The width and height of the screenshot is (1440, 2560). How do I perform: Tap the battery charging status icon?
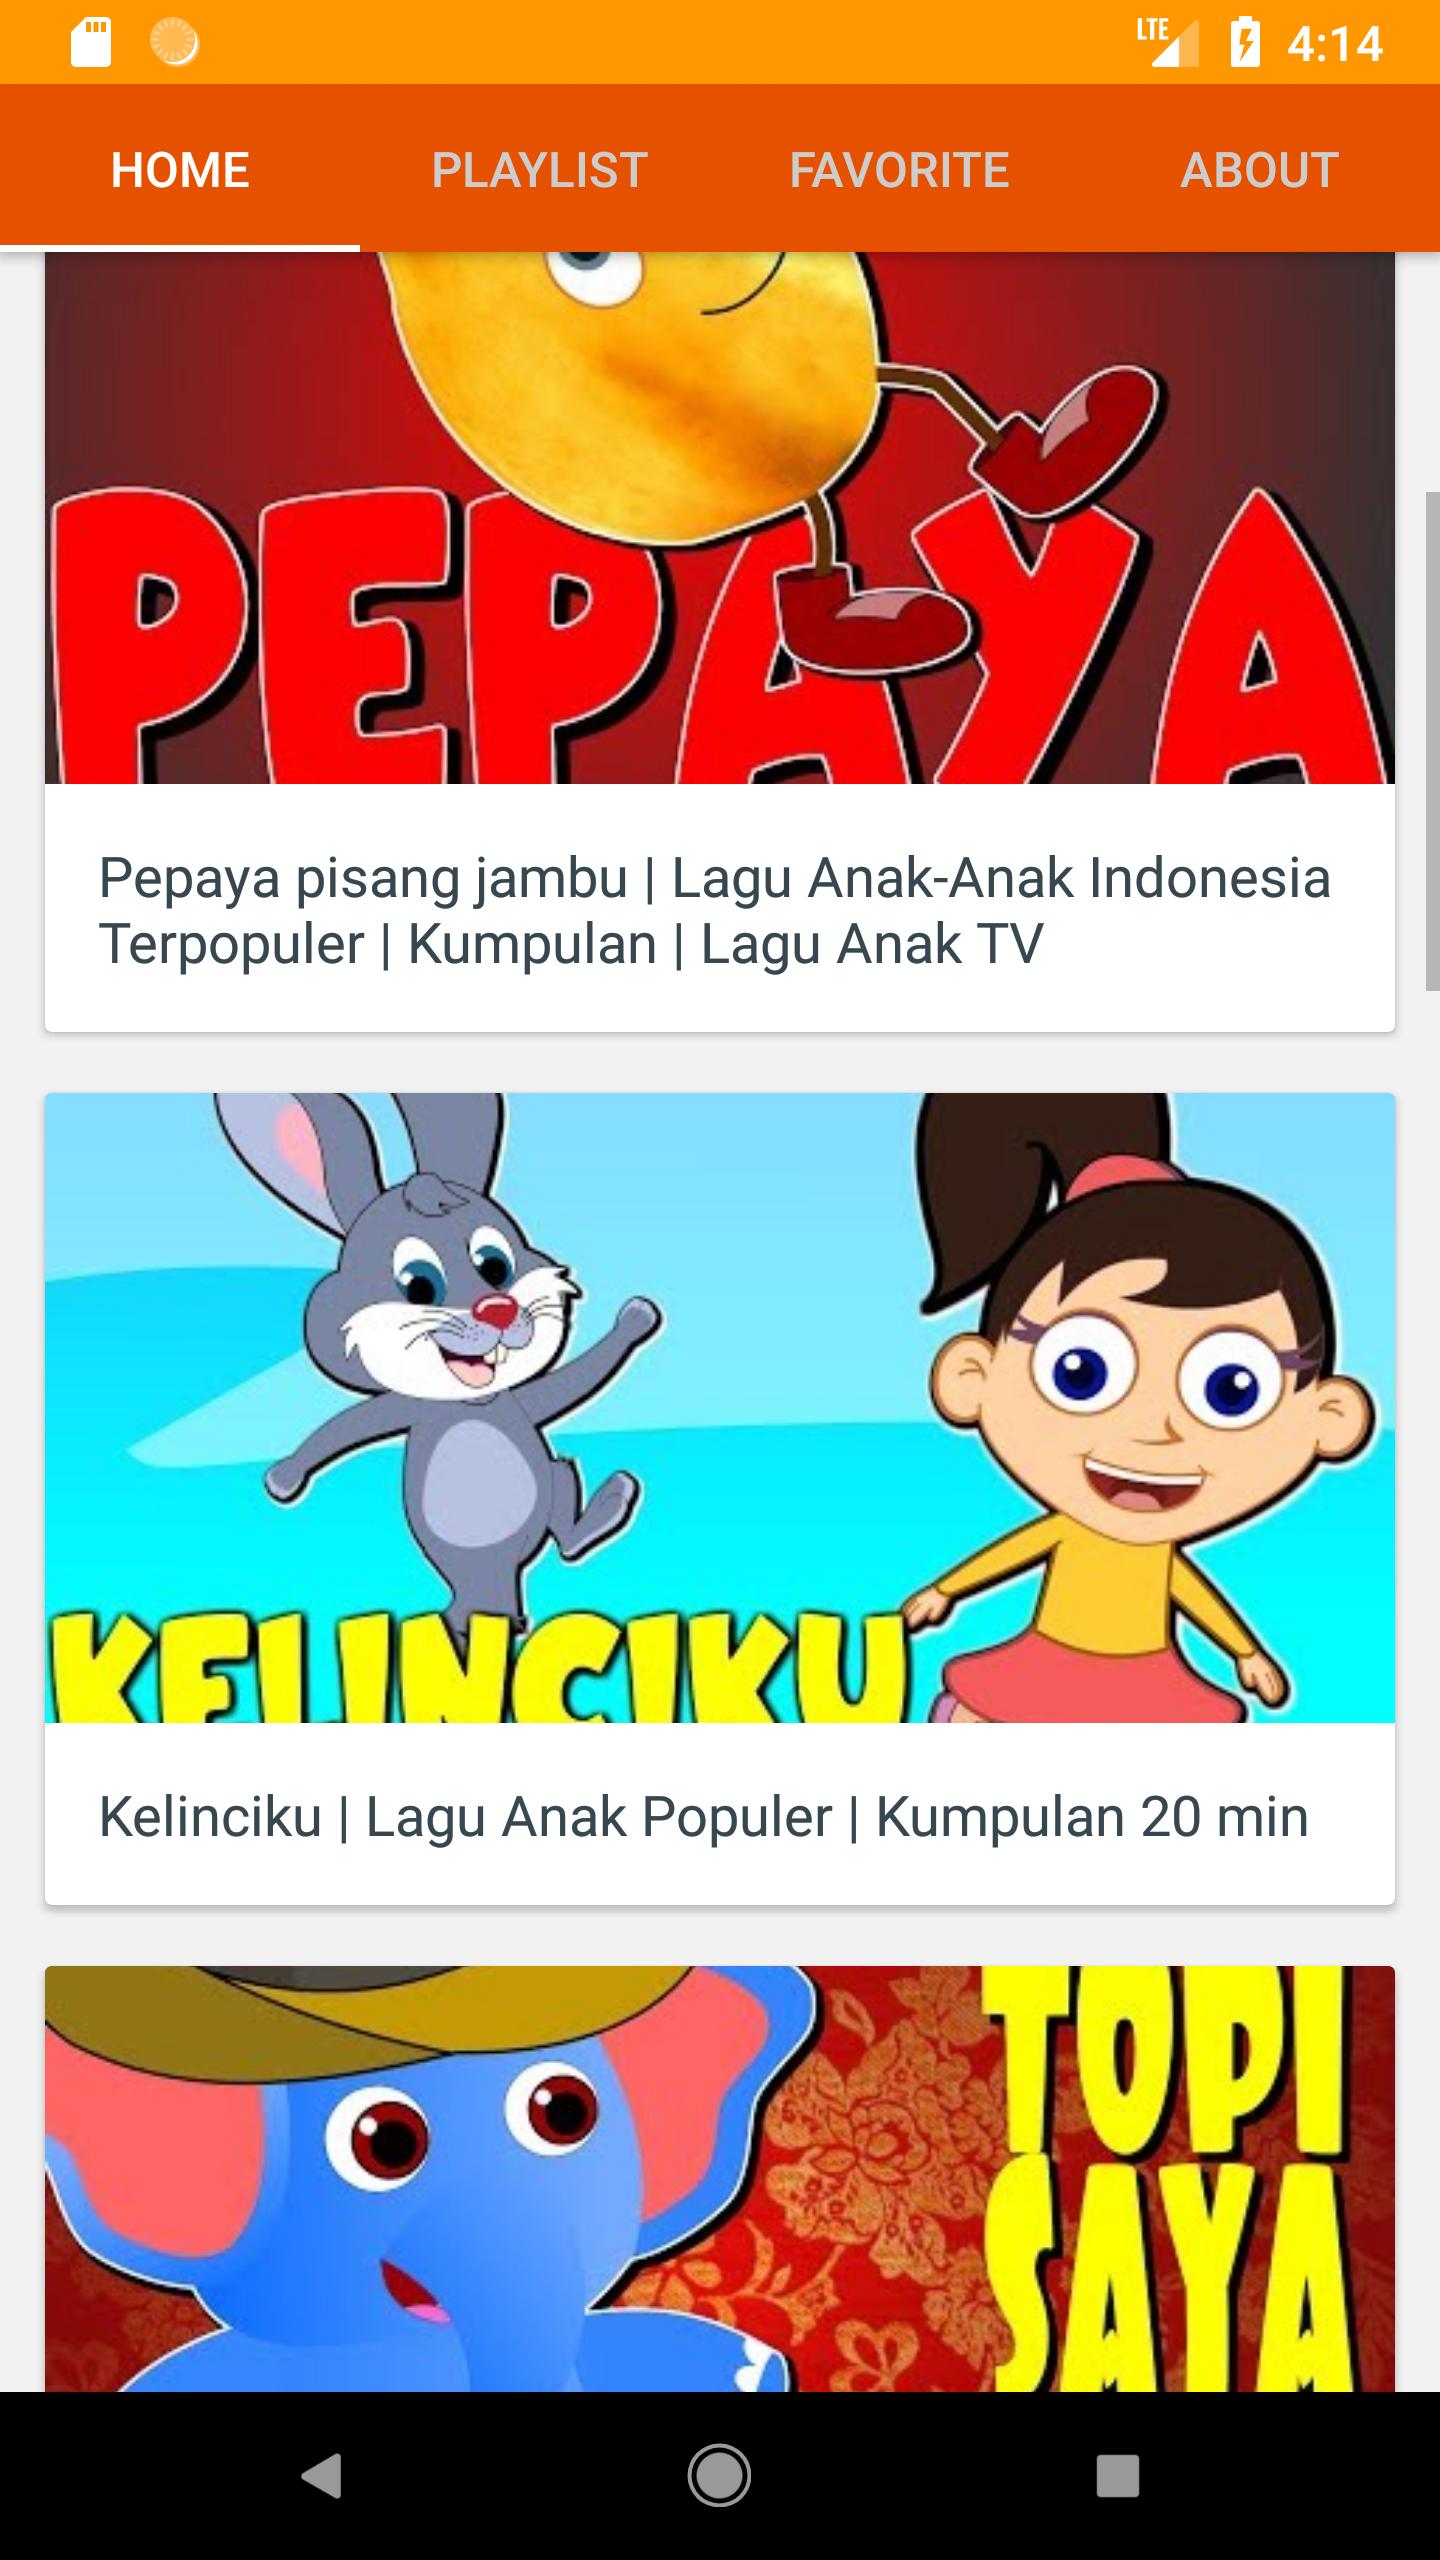pyautogui.click(x=1245, y=43)
